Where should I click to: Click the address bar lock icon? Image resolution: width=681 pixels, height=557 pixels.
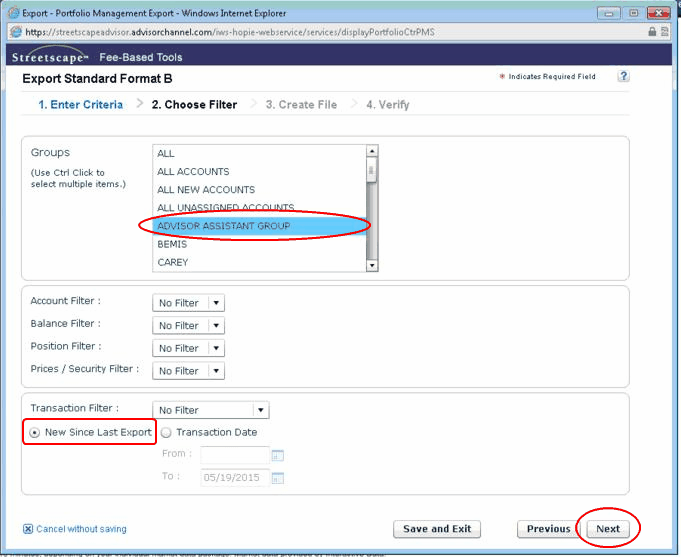pos(652,32)
